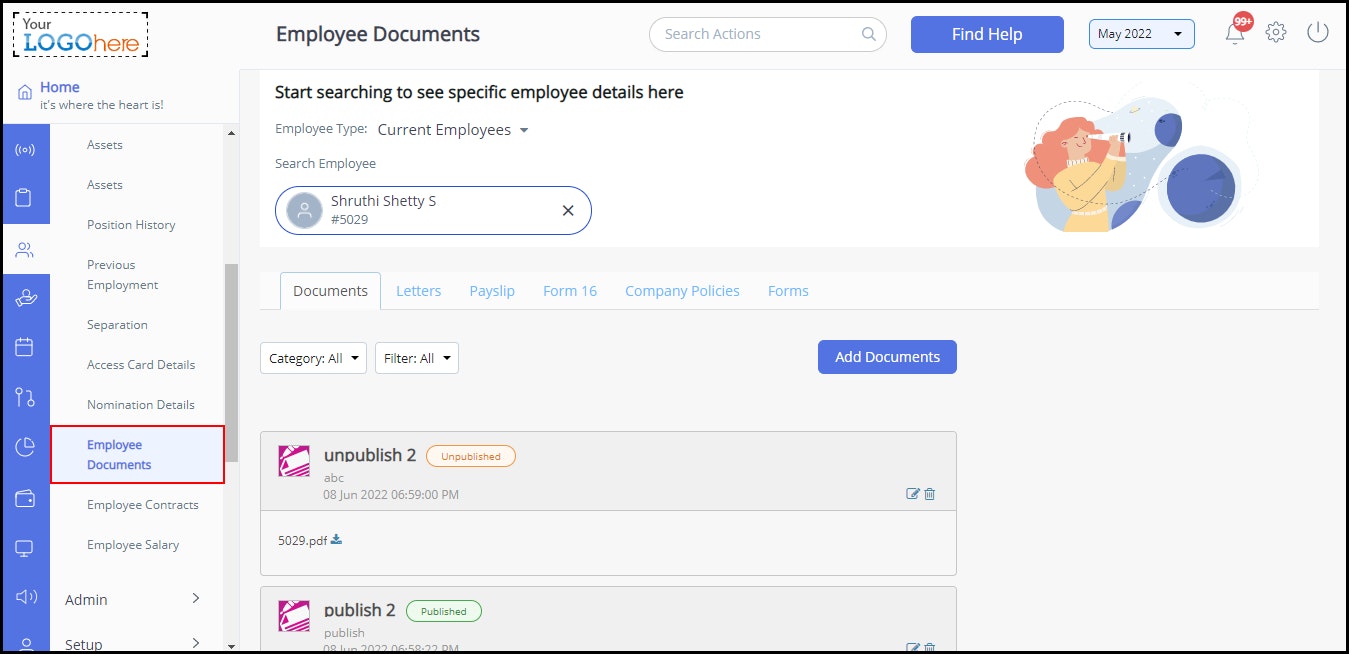
Task: Open the Form 16 tab
Action: tap(569, 290)
